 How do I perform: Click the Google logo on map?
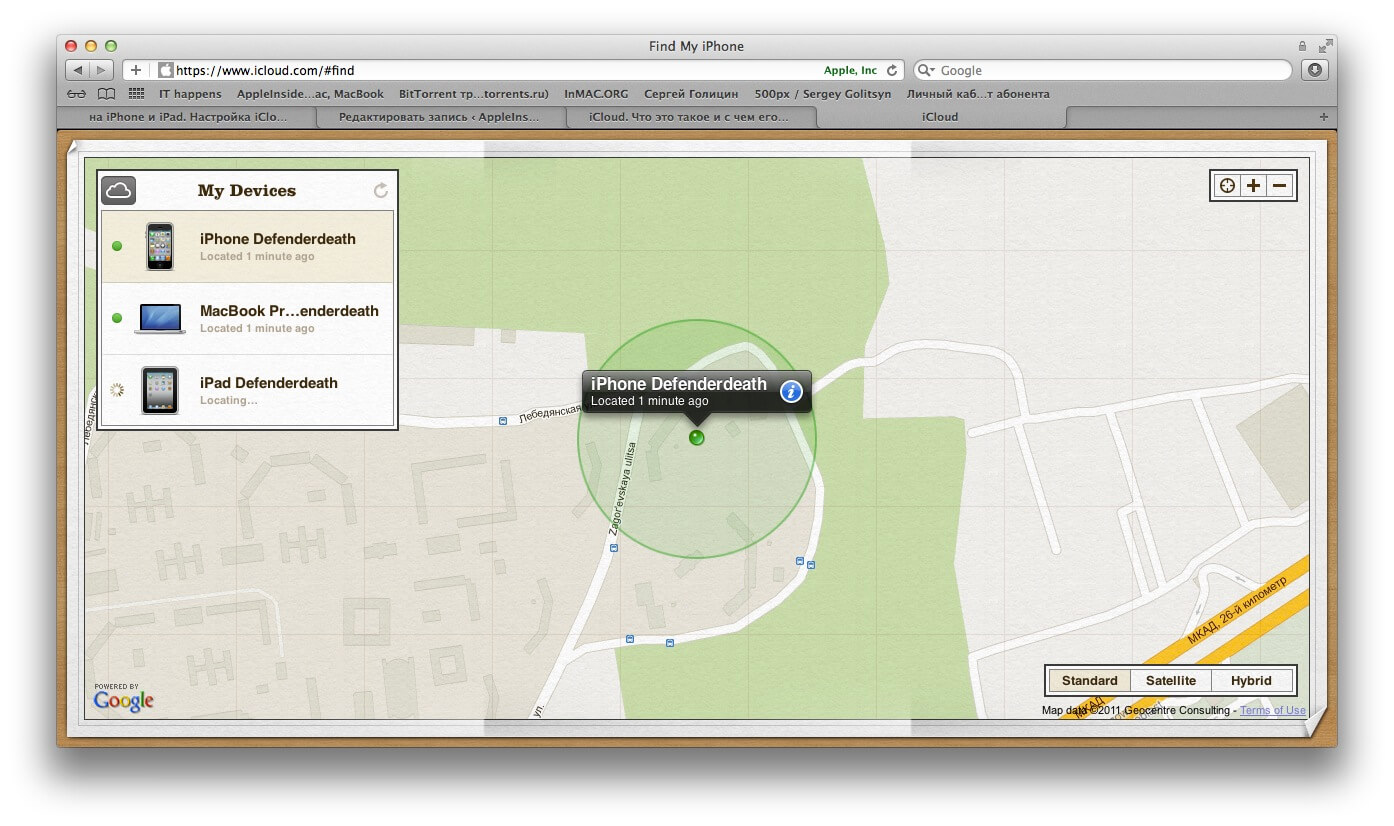coord(123,699)
